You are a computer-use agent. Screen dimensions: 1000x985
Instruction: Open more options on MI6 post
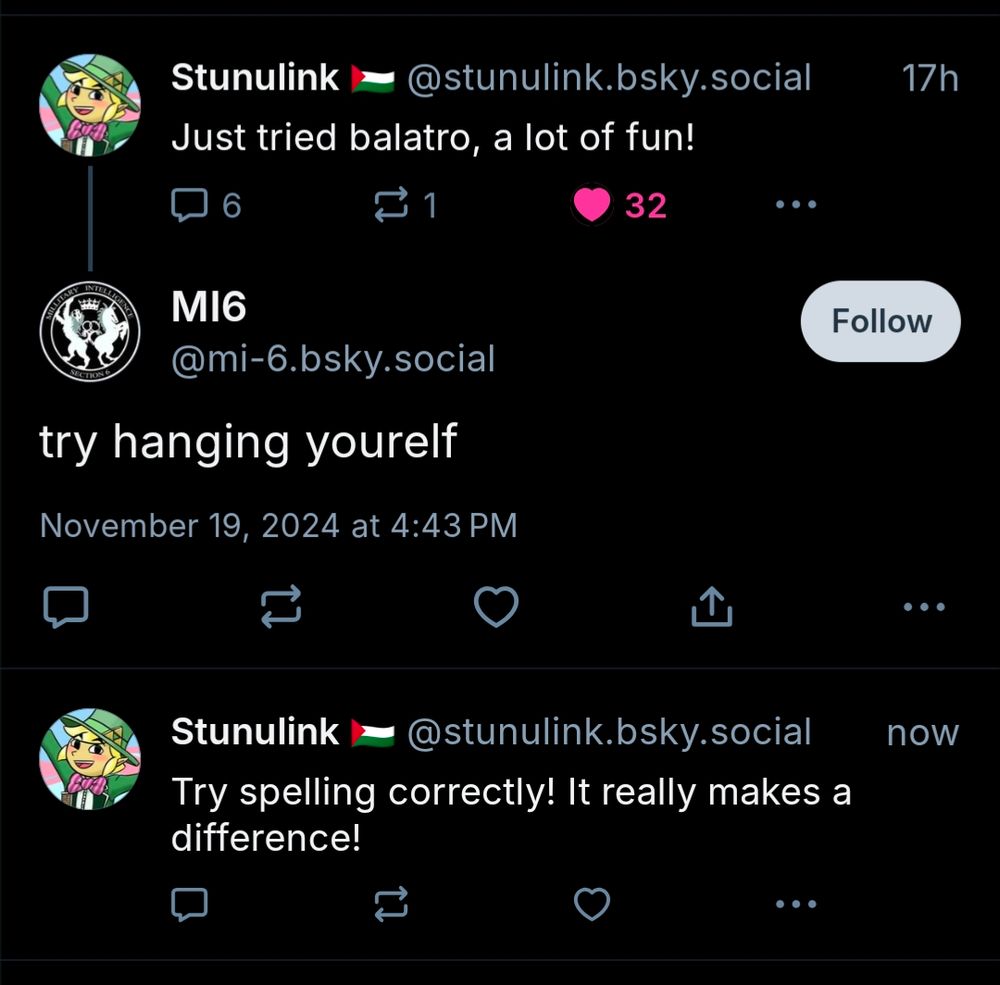pos(923,606)
